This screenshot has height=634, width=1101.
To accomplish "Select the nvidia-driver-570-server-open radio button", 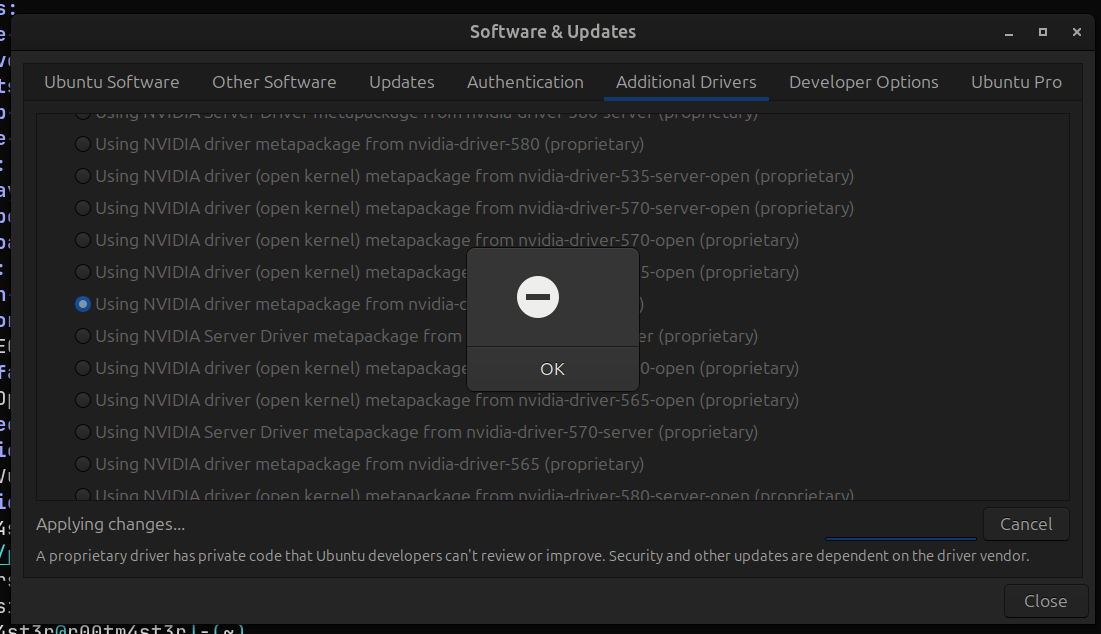I will click(83, 208).
